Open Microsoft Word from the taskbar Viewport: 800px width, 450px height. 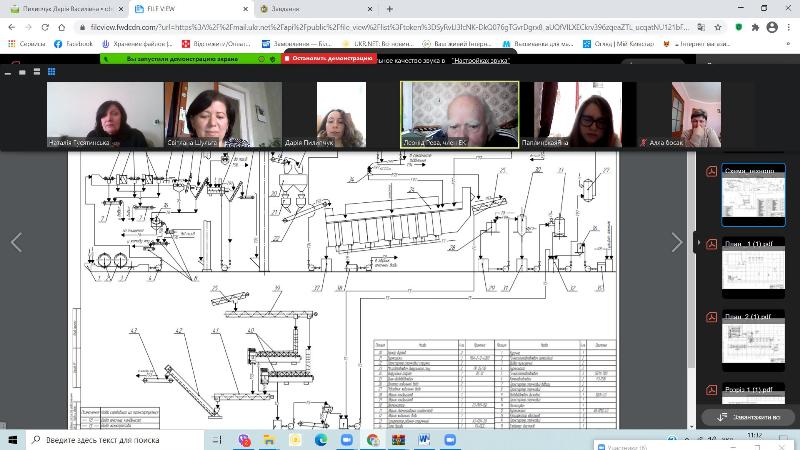[424, 440]
